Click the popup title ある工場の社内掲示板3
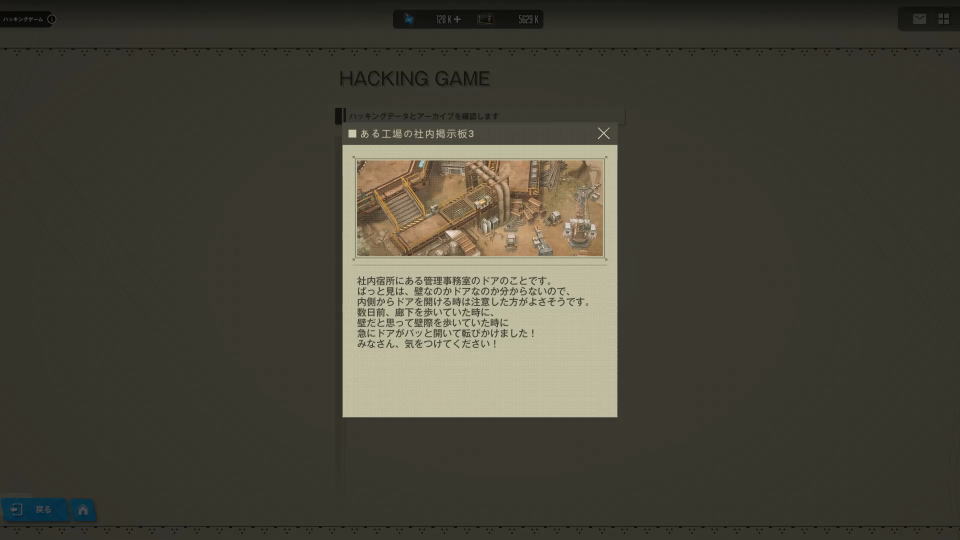960x540 pixels. coord(417,133)
